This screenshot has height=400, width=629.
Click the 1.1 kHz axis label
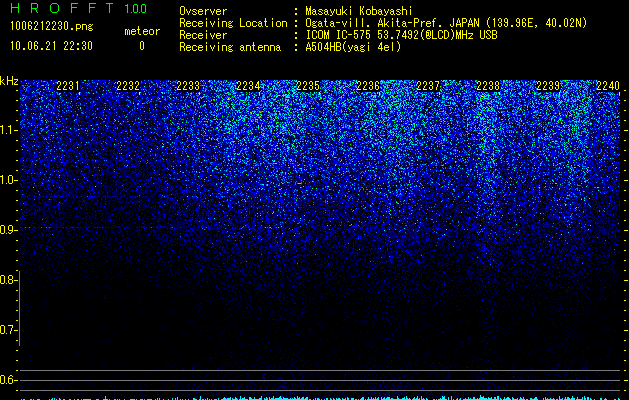8,130
